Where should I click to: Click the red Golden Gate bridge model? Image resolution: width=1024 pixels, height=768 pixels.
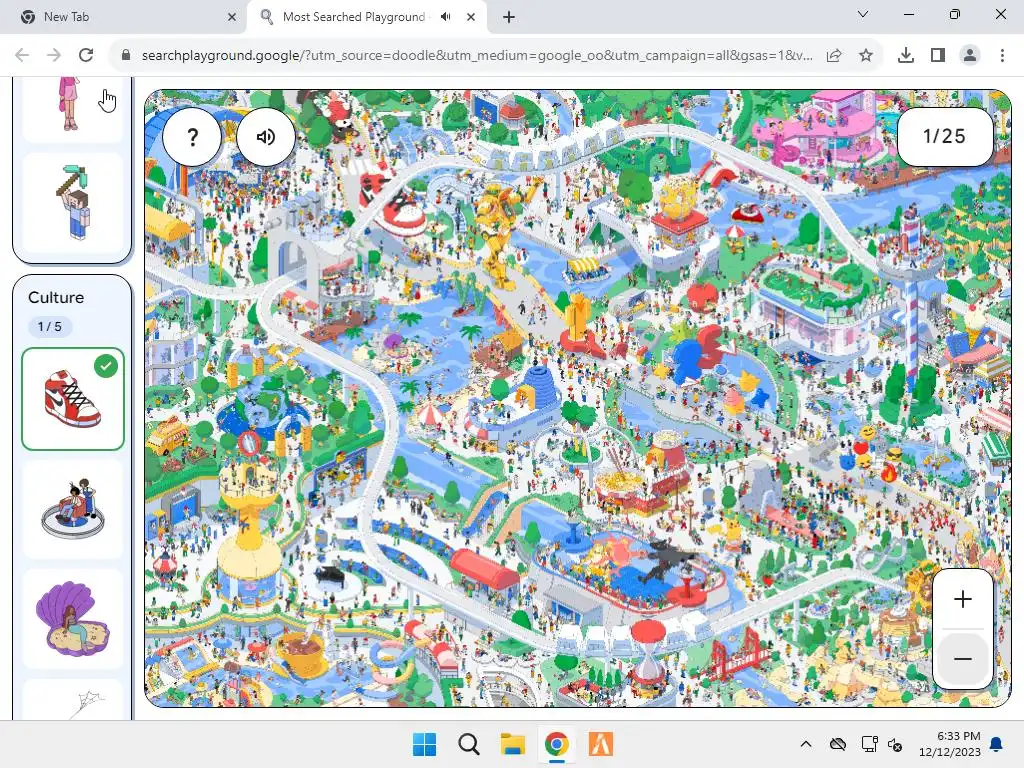(743, 656)
